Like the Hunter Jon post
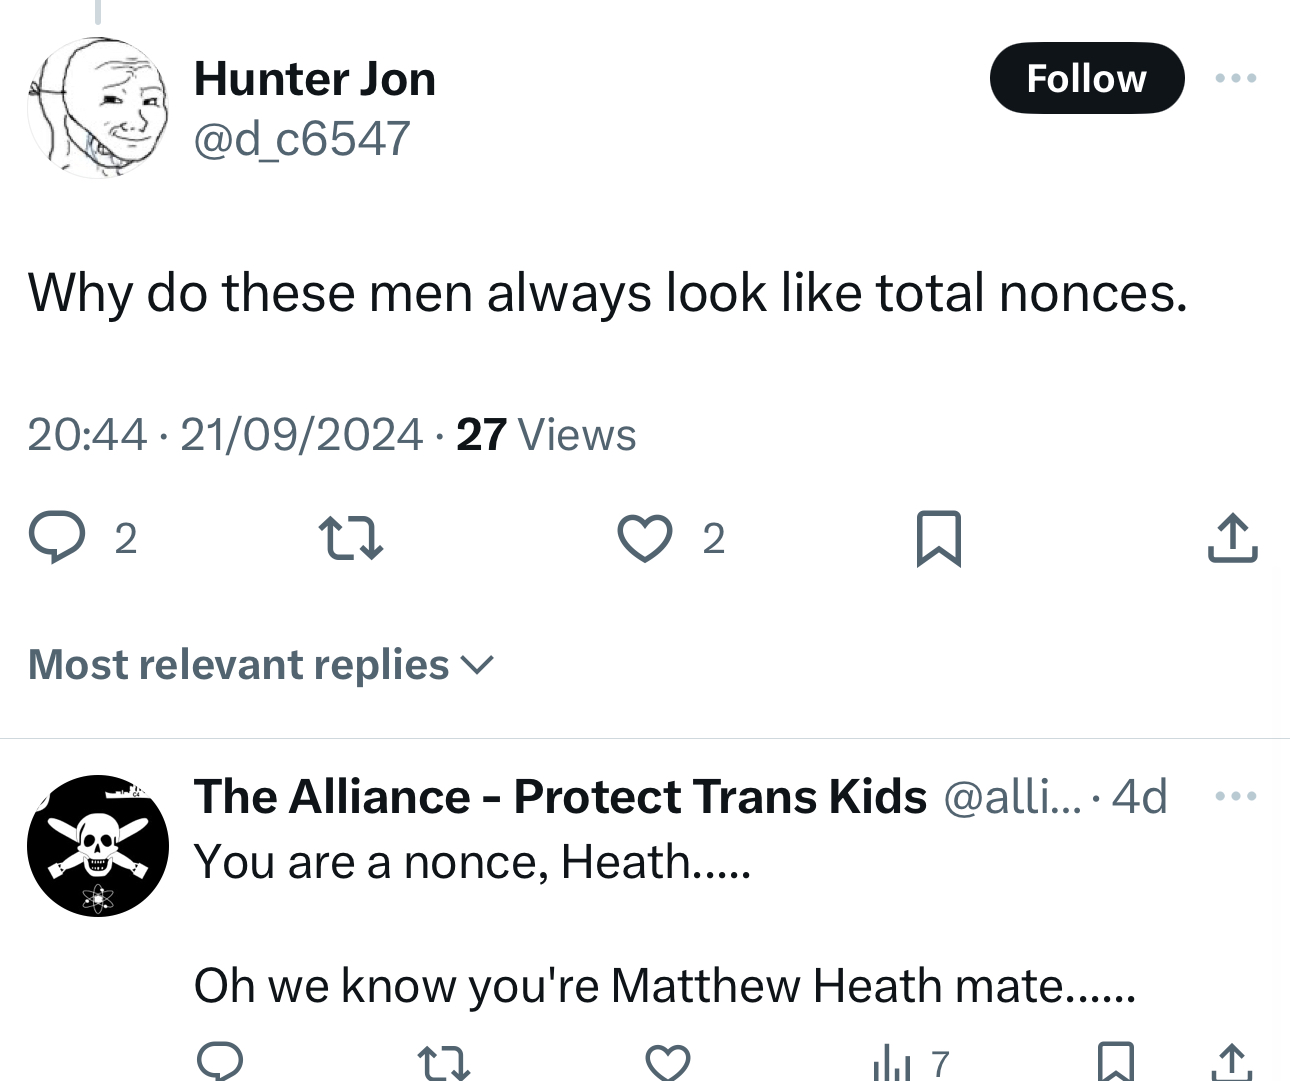This screenshot has height=1081, width=1290. click(x=644, y=537)
